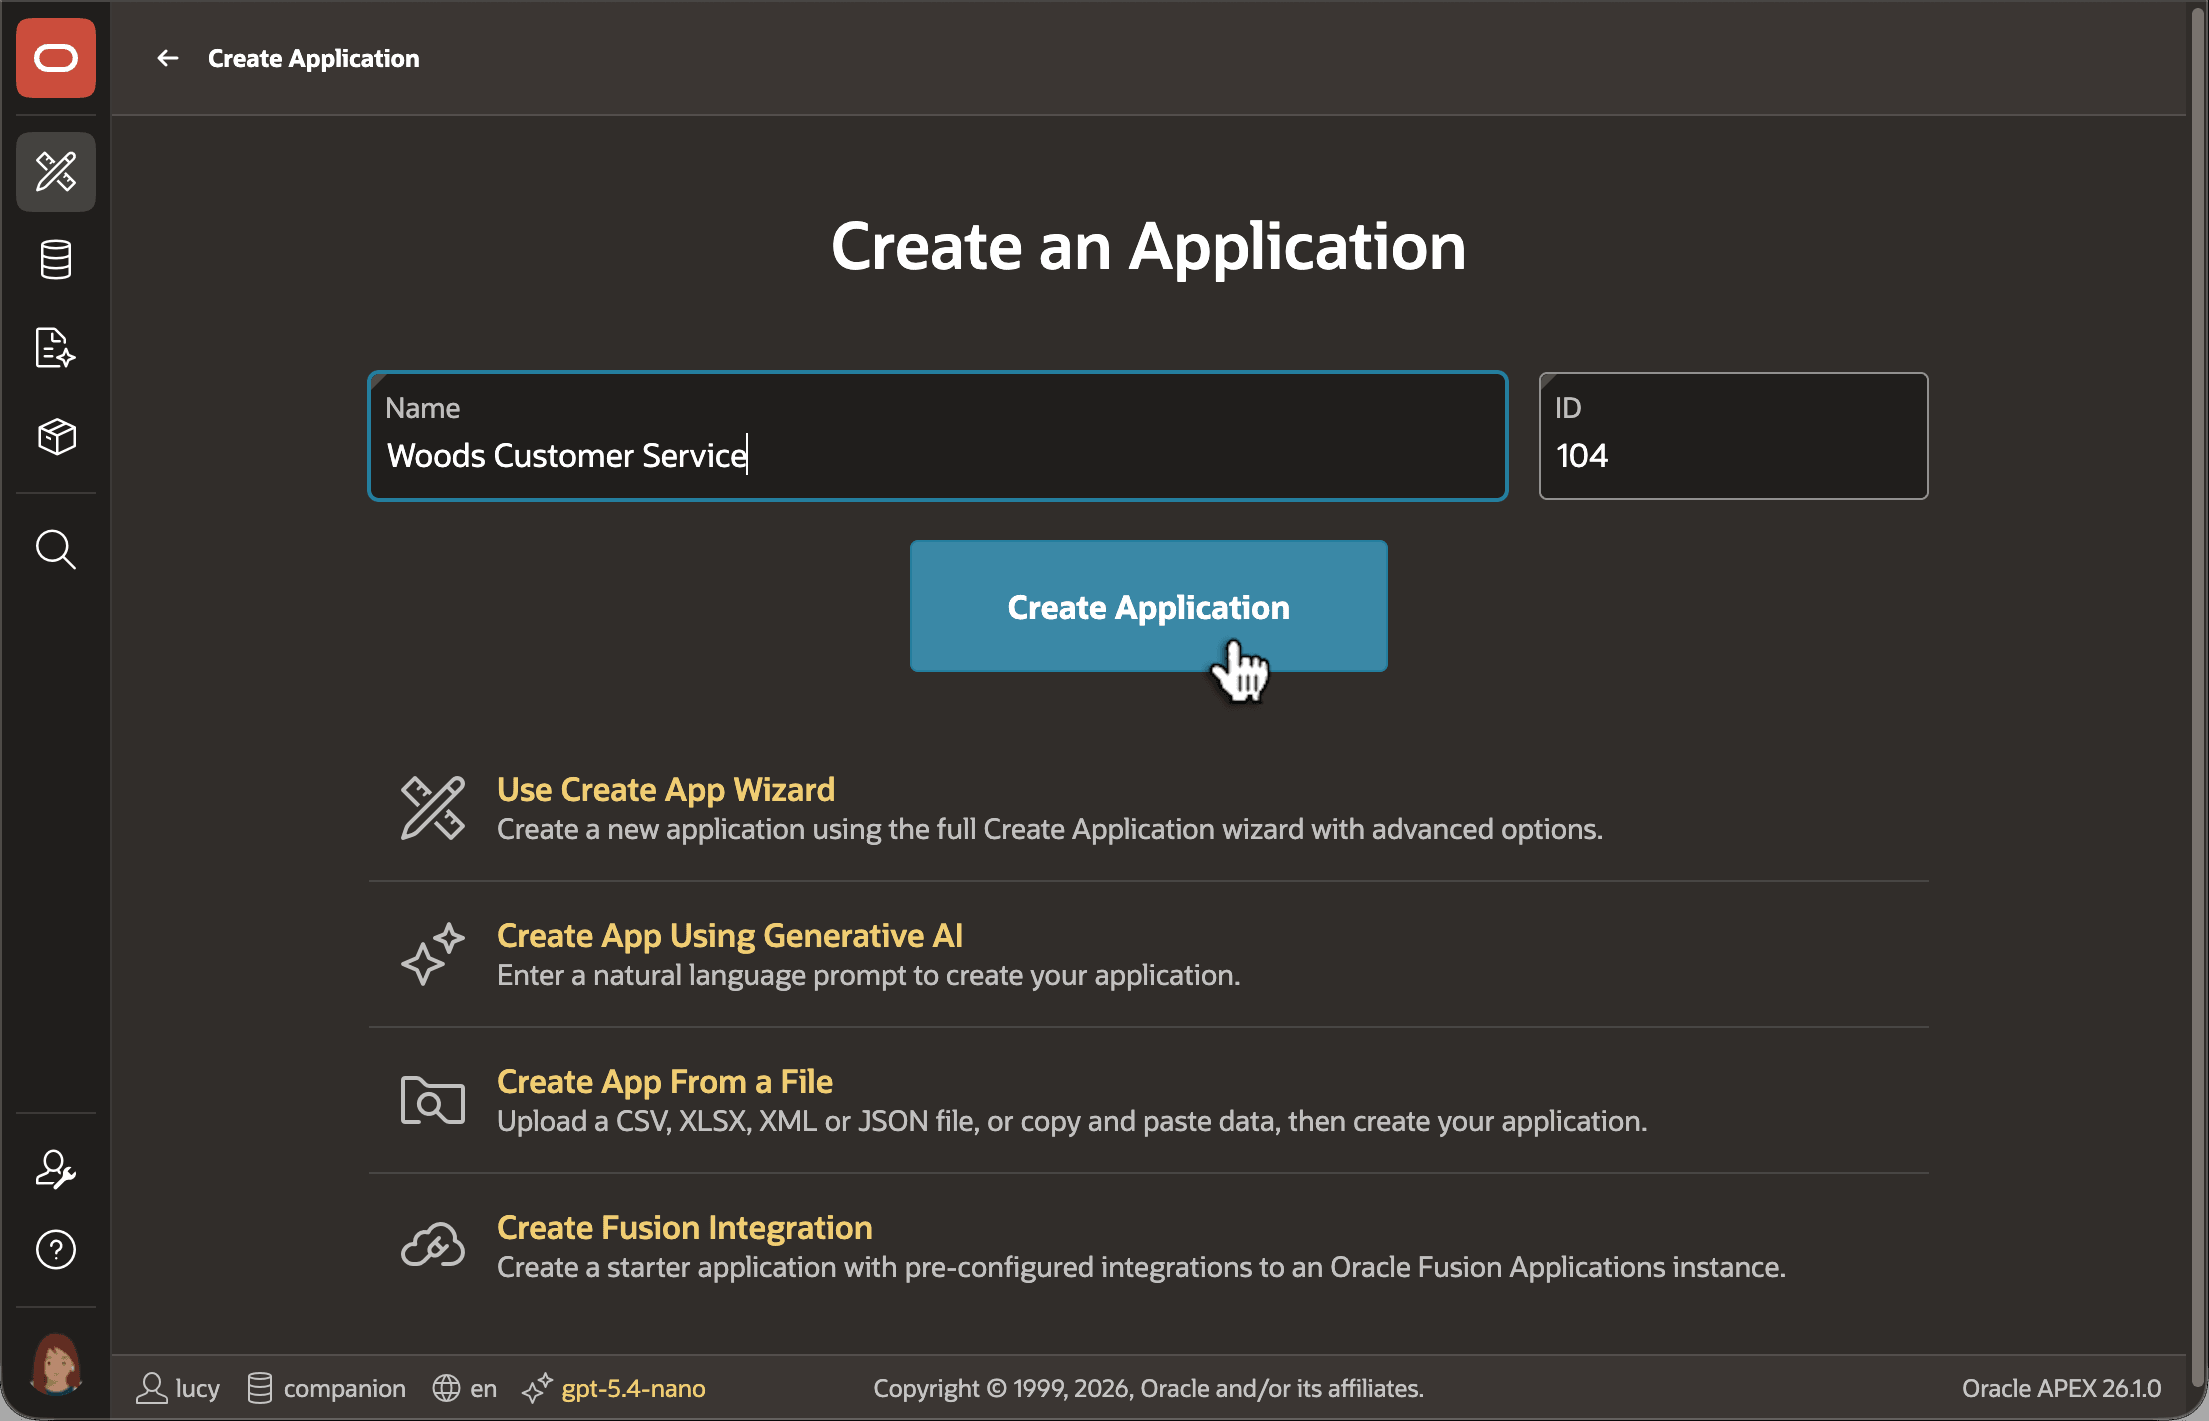Open the Gallery cube icon in sidebar

click(x=56, y=437)
